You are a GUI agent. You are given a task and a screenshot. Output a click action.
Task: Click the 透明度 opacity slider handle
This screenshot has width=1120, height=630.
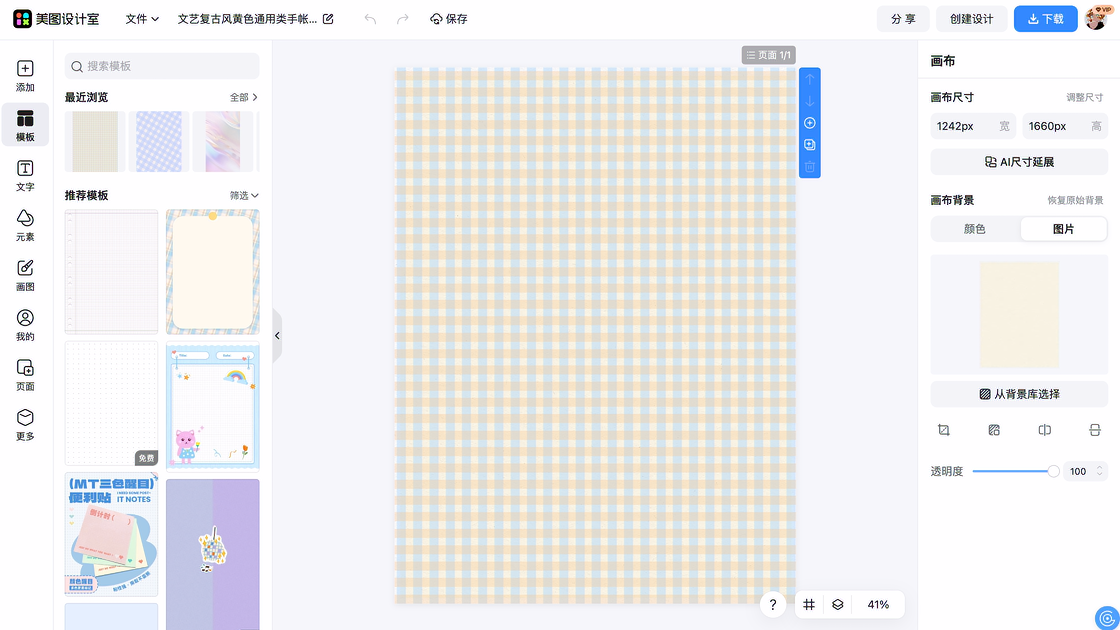1053,471
